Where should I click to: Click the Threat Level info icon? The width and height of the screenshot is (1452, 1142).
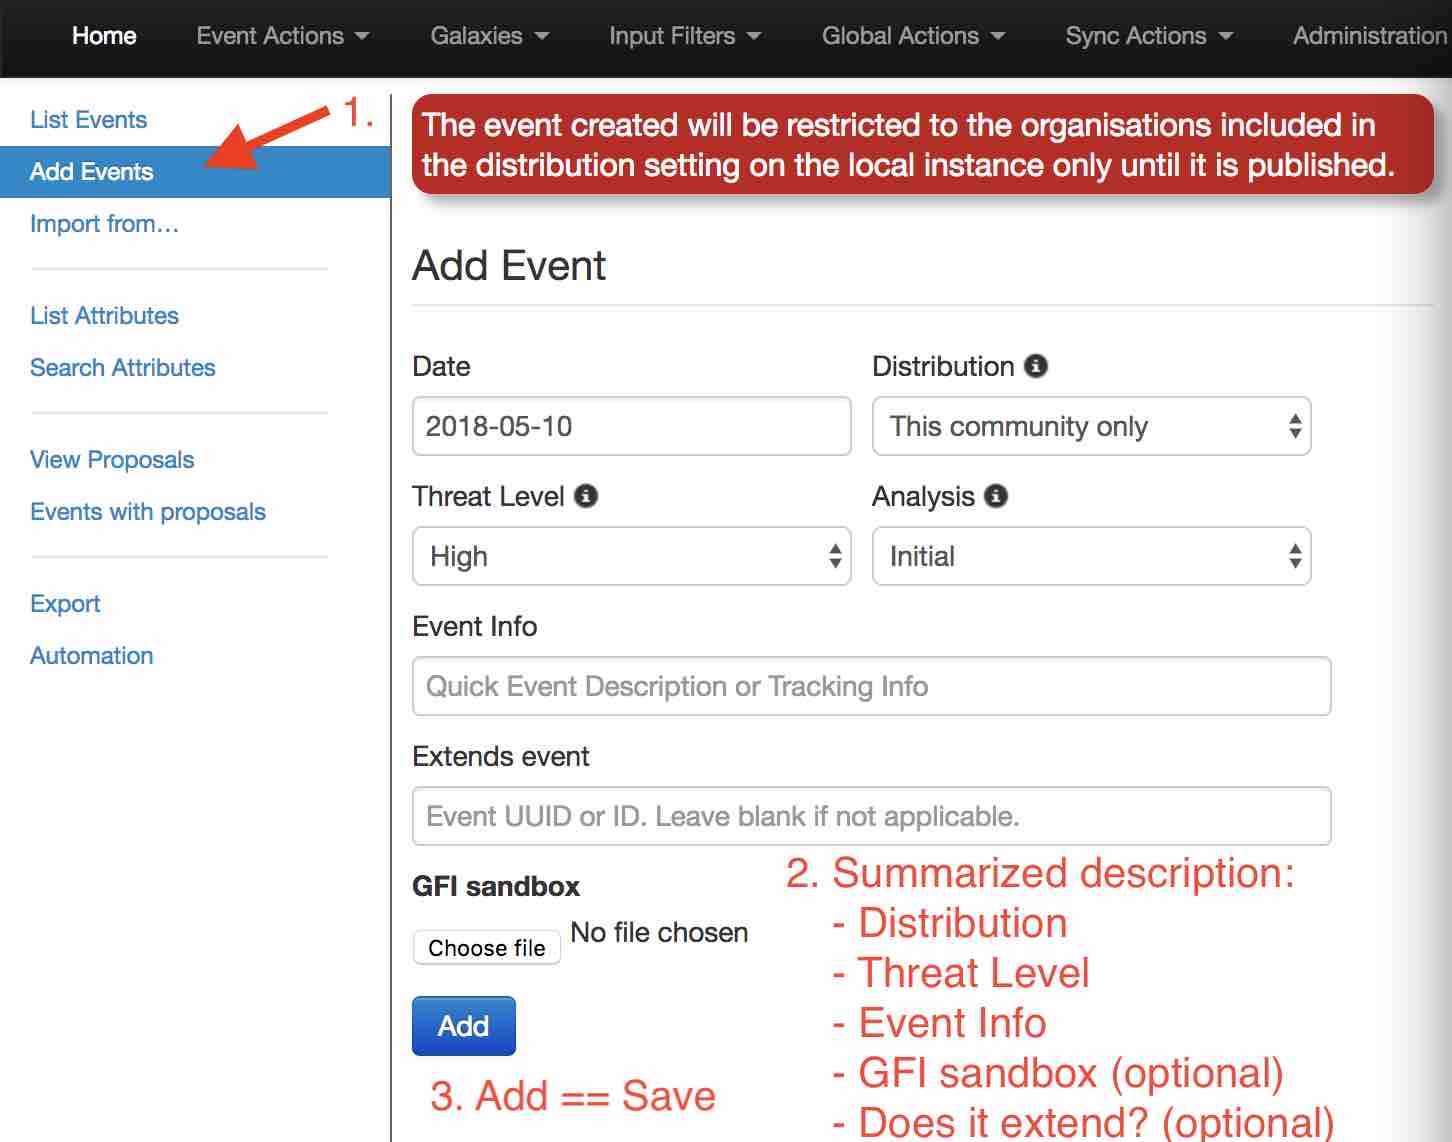[x=586, y=495]
